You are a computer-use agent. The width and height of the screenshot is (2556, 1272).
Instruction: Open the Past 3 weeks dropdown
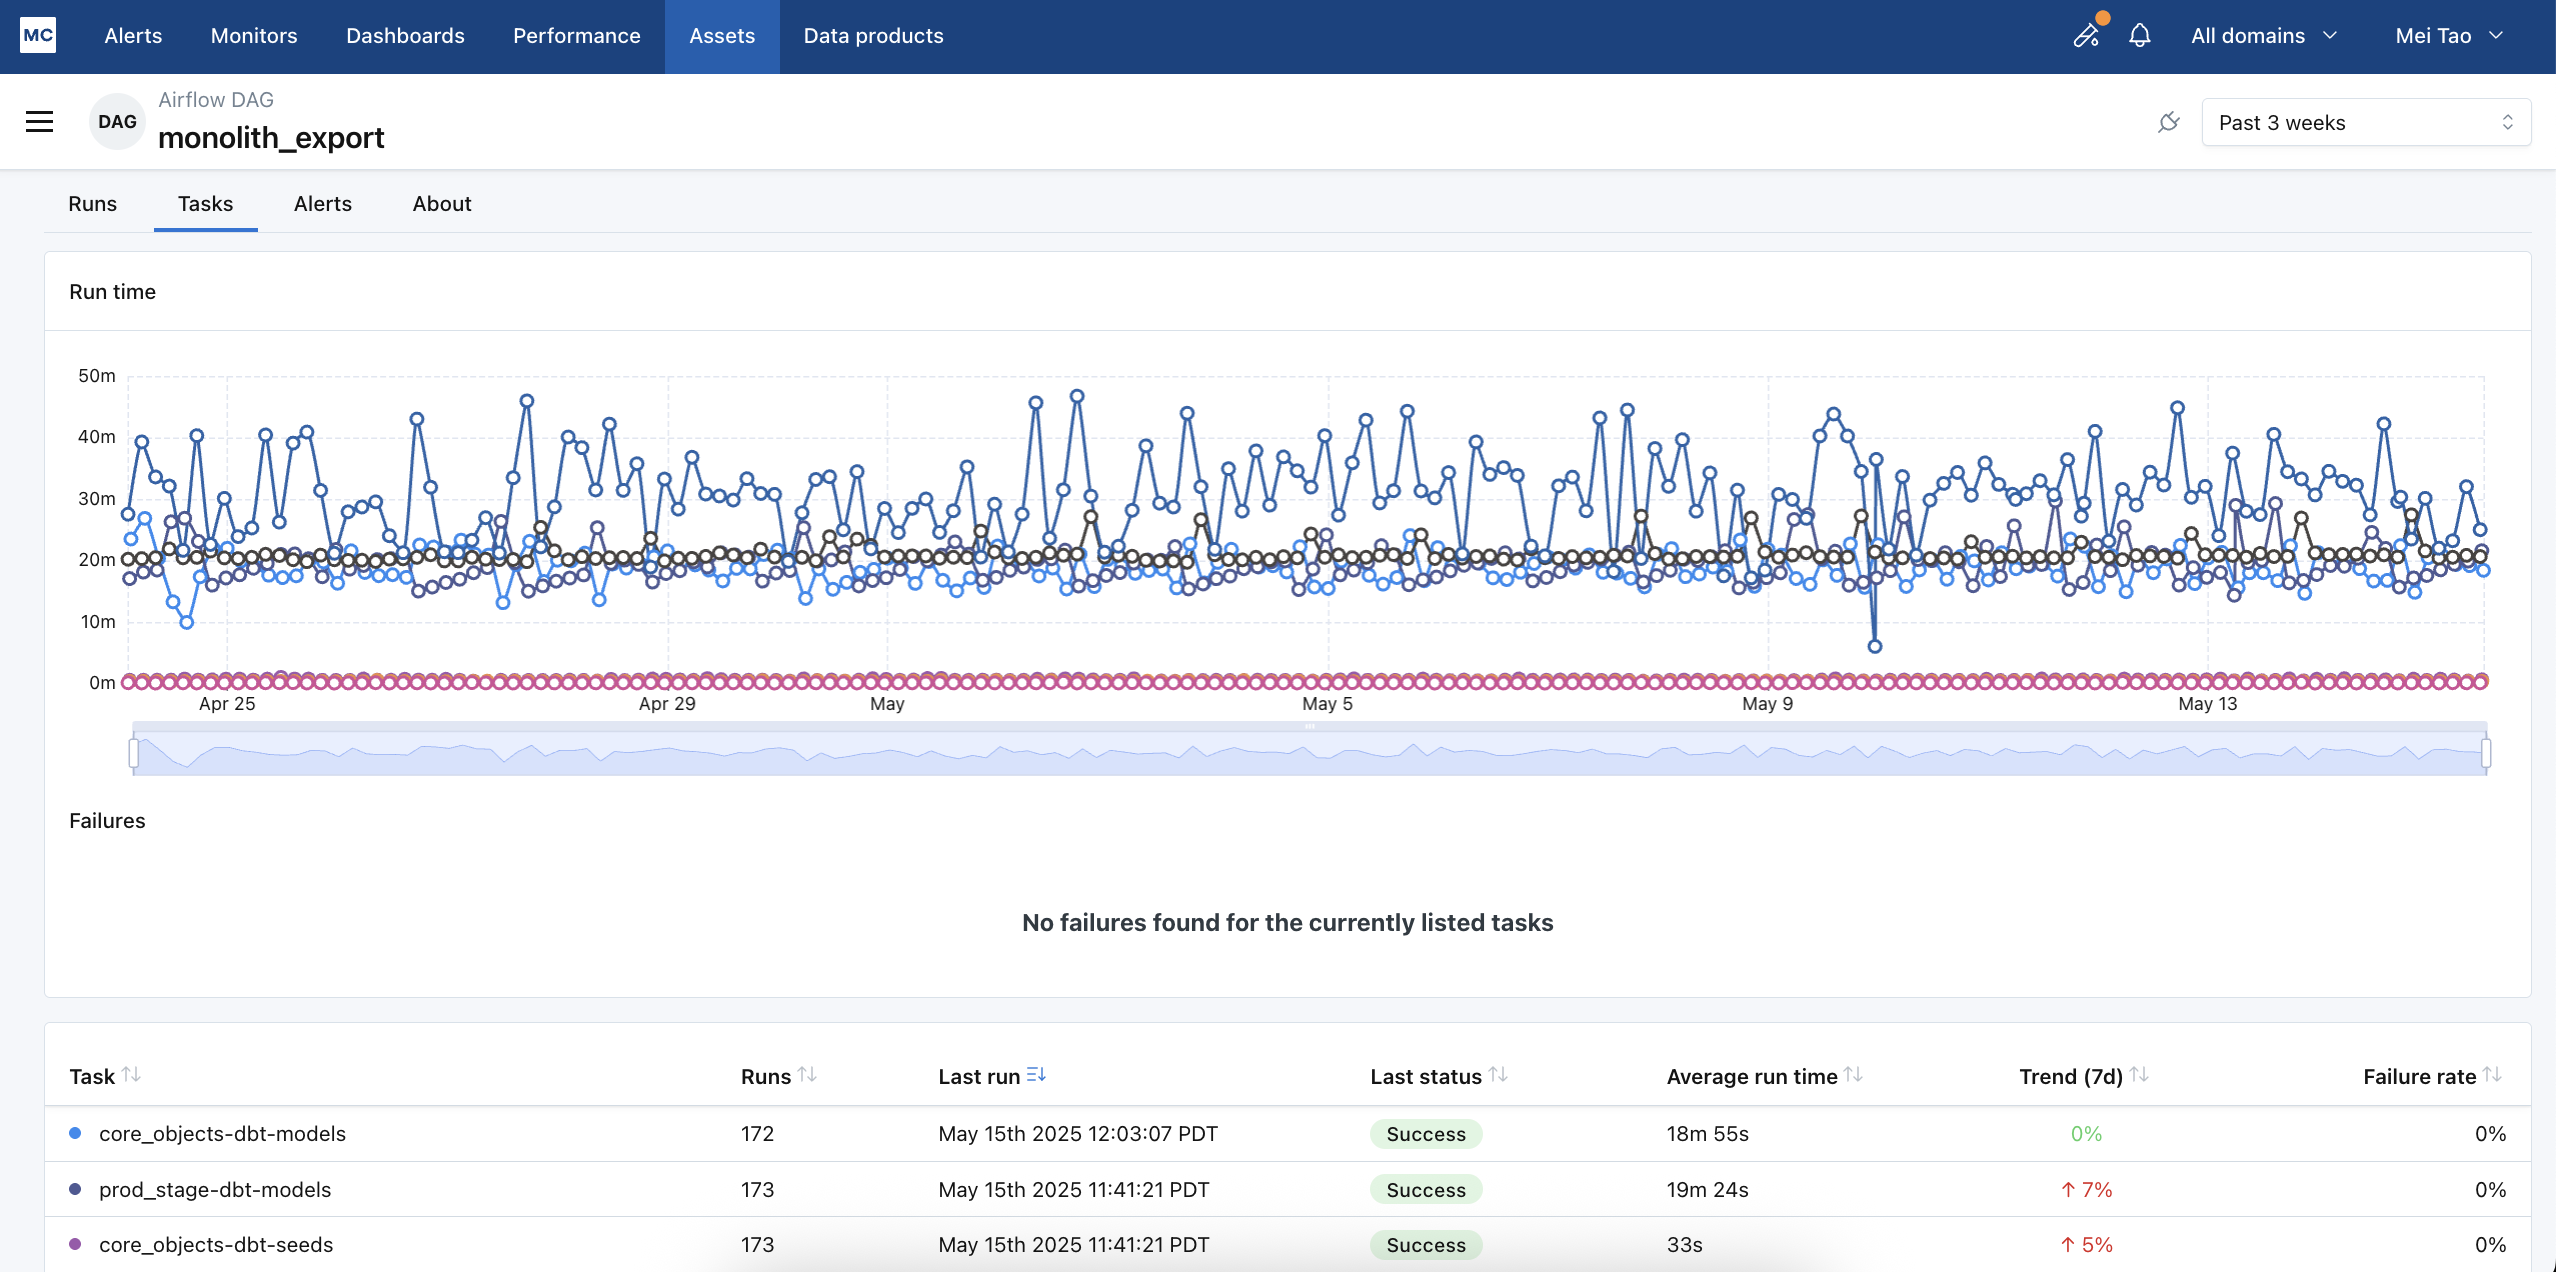2365,123
